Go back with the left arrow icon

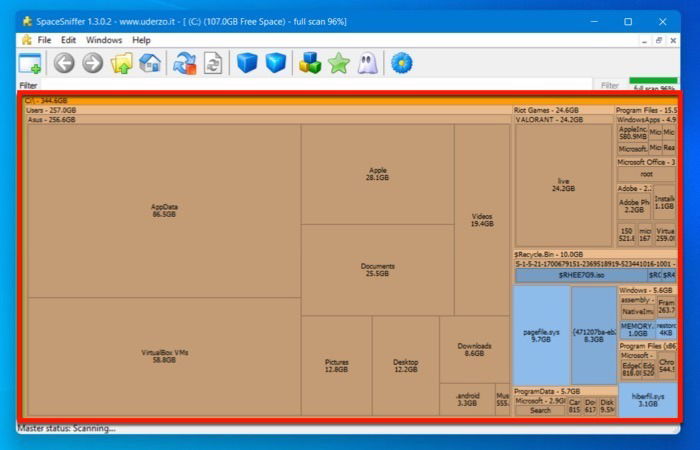tap(64, 63)
